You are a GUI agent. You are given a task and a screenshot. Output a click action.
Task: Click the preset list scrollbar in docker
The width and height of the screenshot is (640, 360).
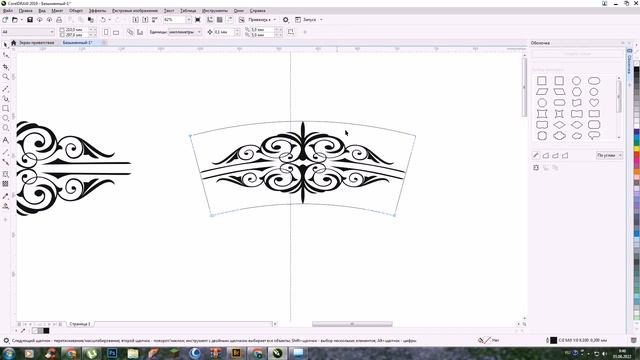click(619, 96)
